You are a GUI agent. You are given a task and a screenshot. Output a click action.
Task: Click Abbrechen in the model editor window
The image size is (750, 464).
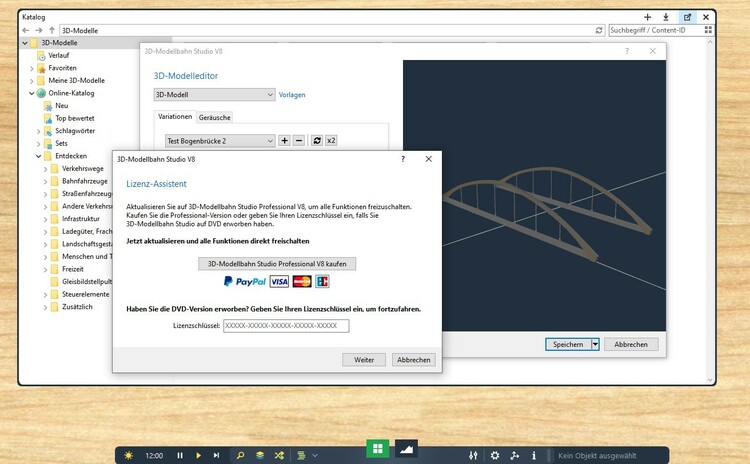(631, 344)
